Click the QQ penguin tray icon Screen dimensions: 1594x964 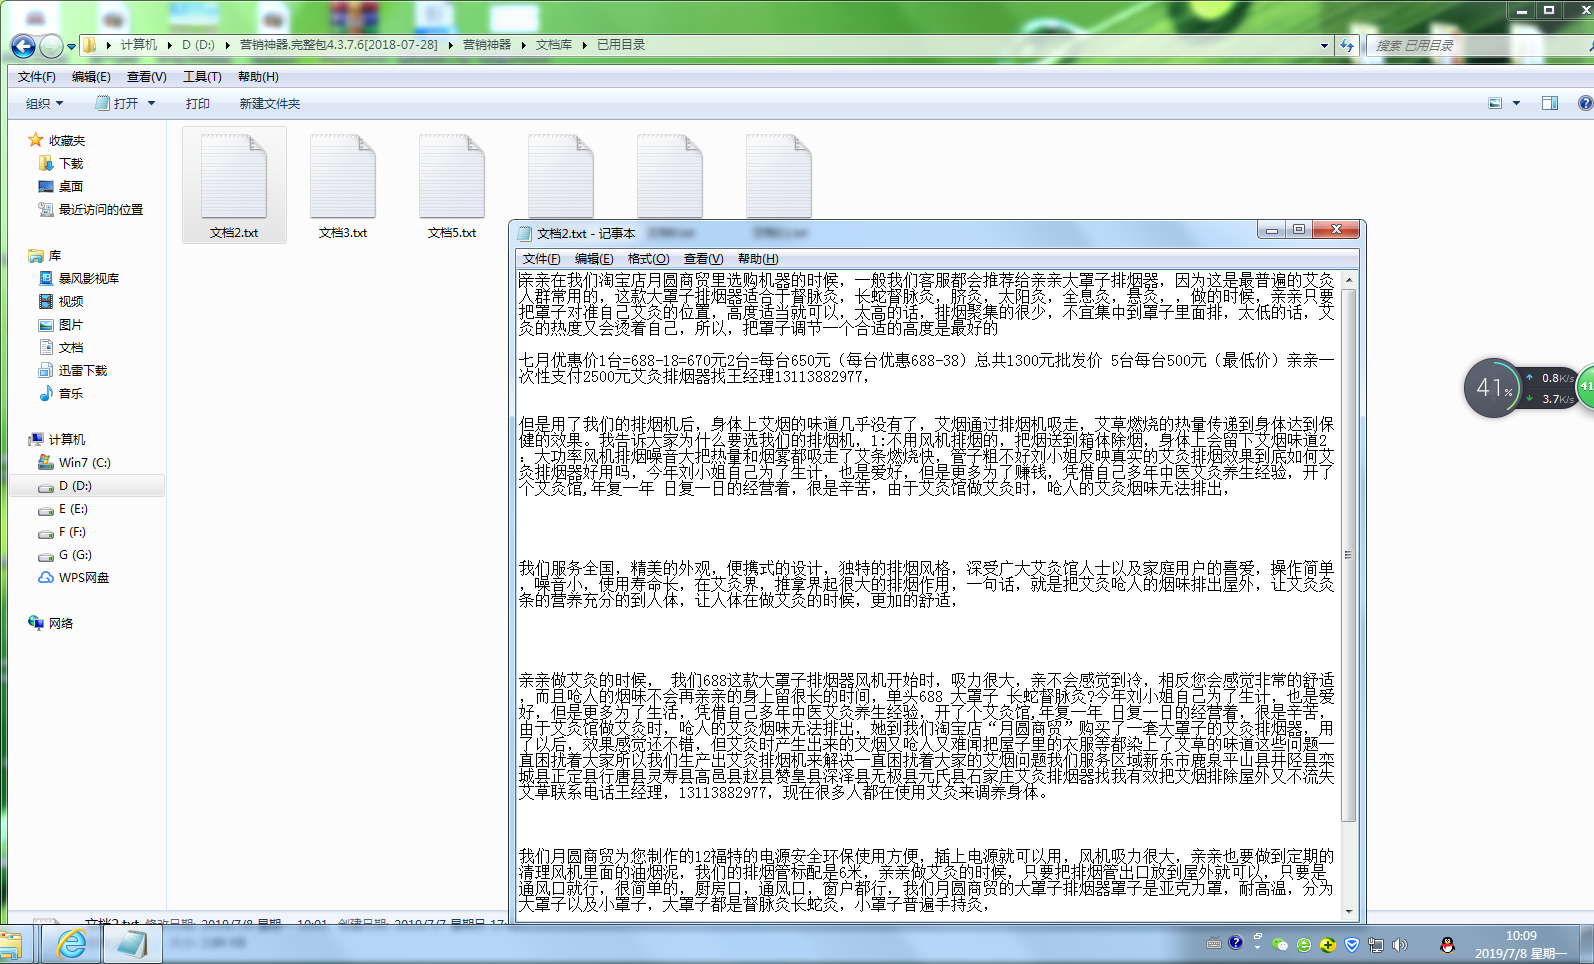pos(1446,944)
